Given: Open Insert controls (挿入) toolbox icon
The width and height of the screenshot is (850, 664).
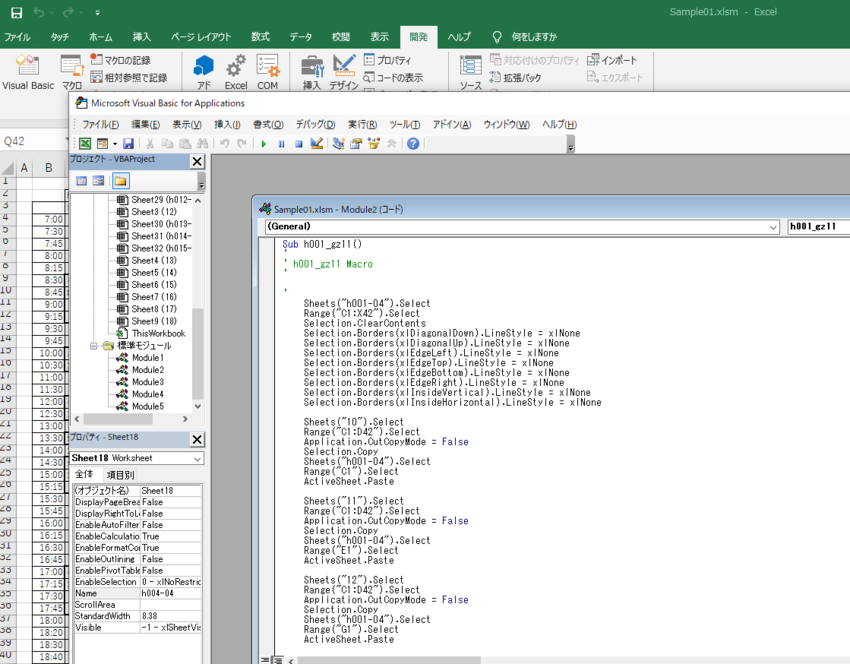Looking at the screenshot, I should pos(312,72).
